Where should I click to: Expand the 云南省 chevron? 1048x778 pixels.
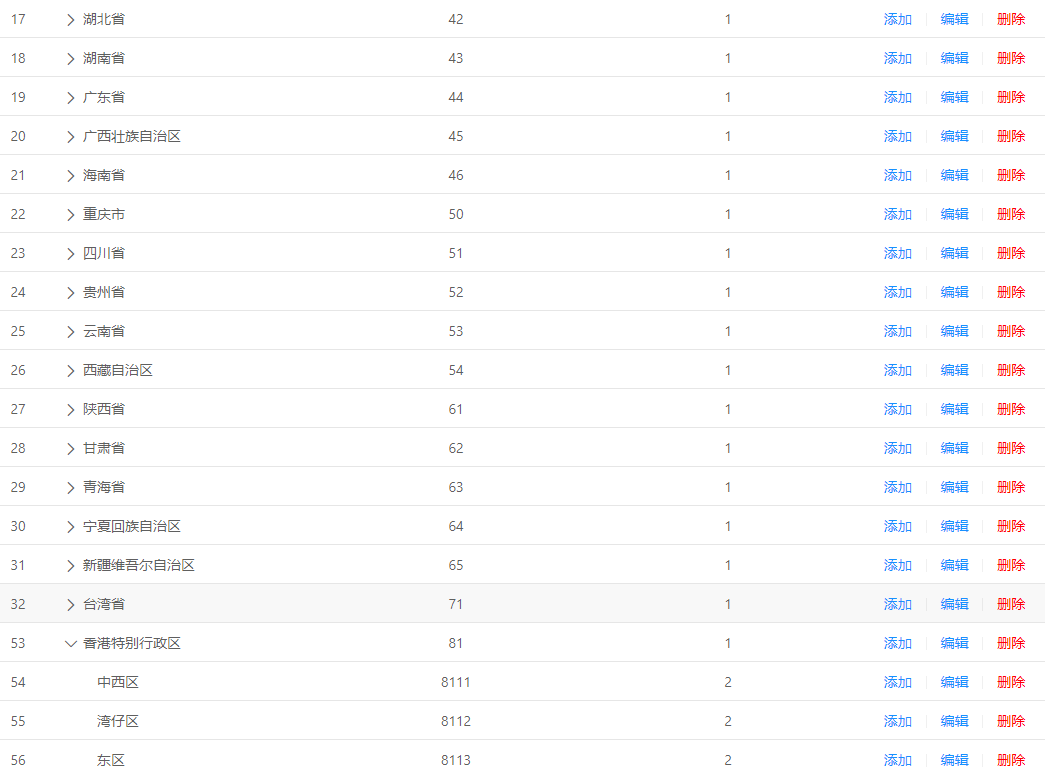pyautogui.click(x=70, y=332)
